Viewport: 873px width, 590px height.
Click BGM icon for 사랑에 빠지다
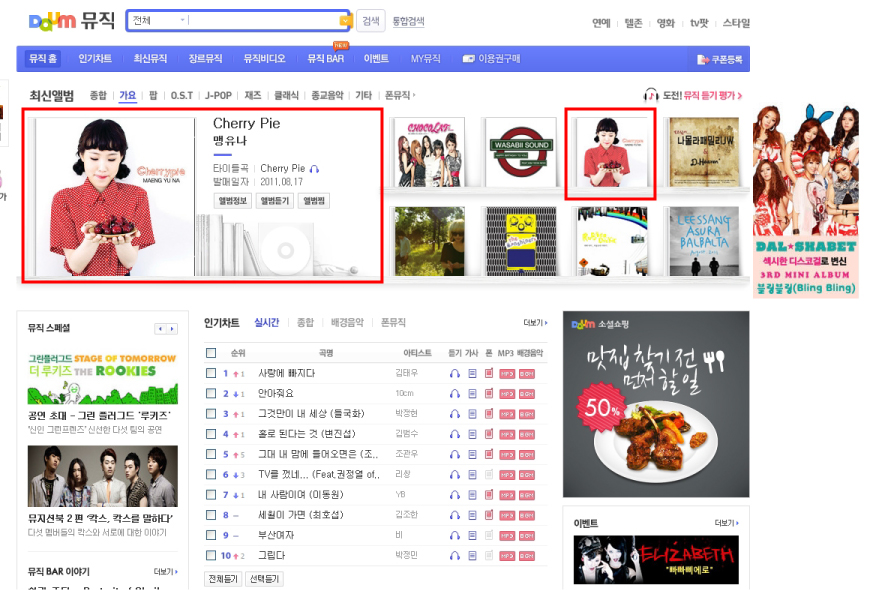(527, 374)
